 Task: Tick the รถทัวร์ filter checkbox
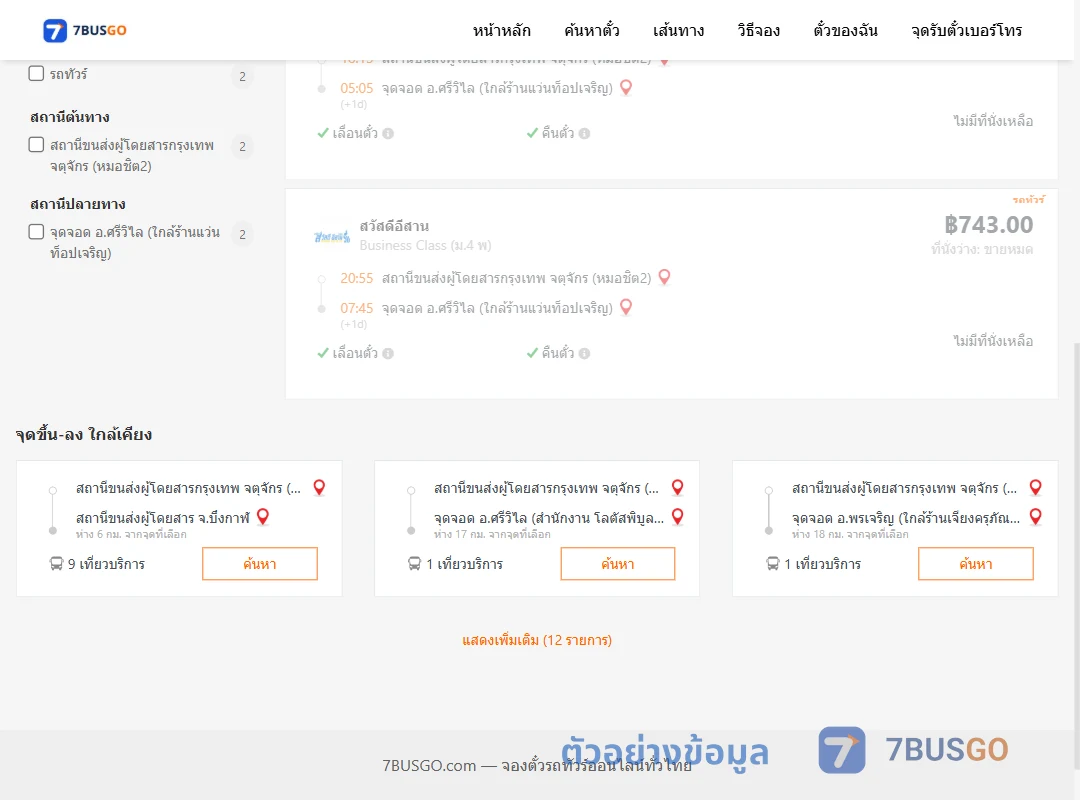point(37,73)
